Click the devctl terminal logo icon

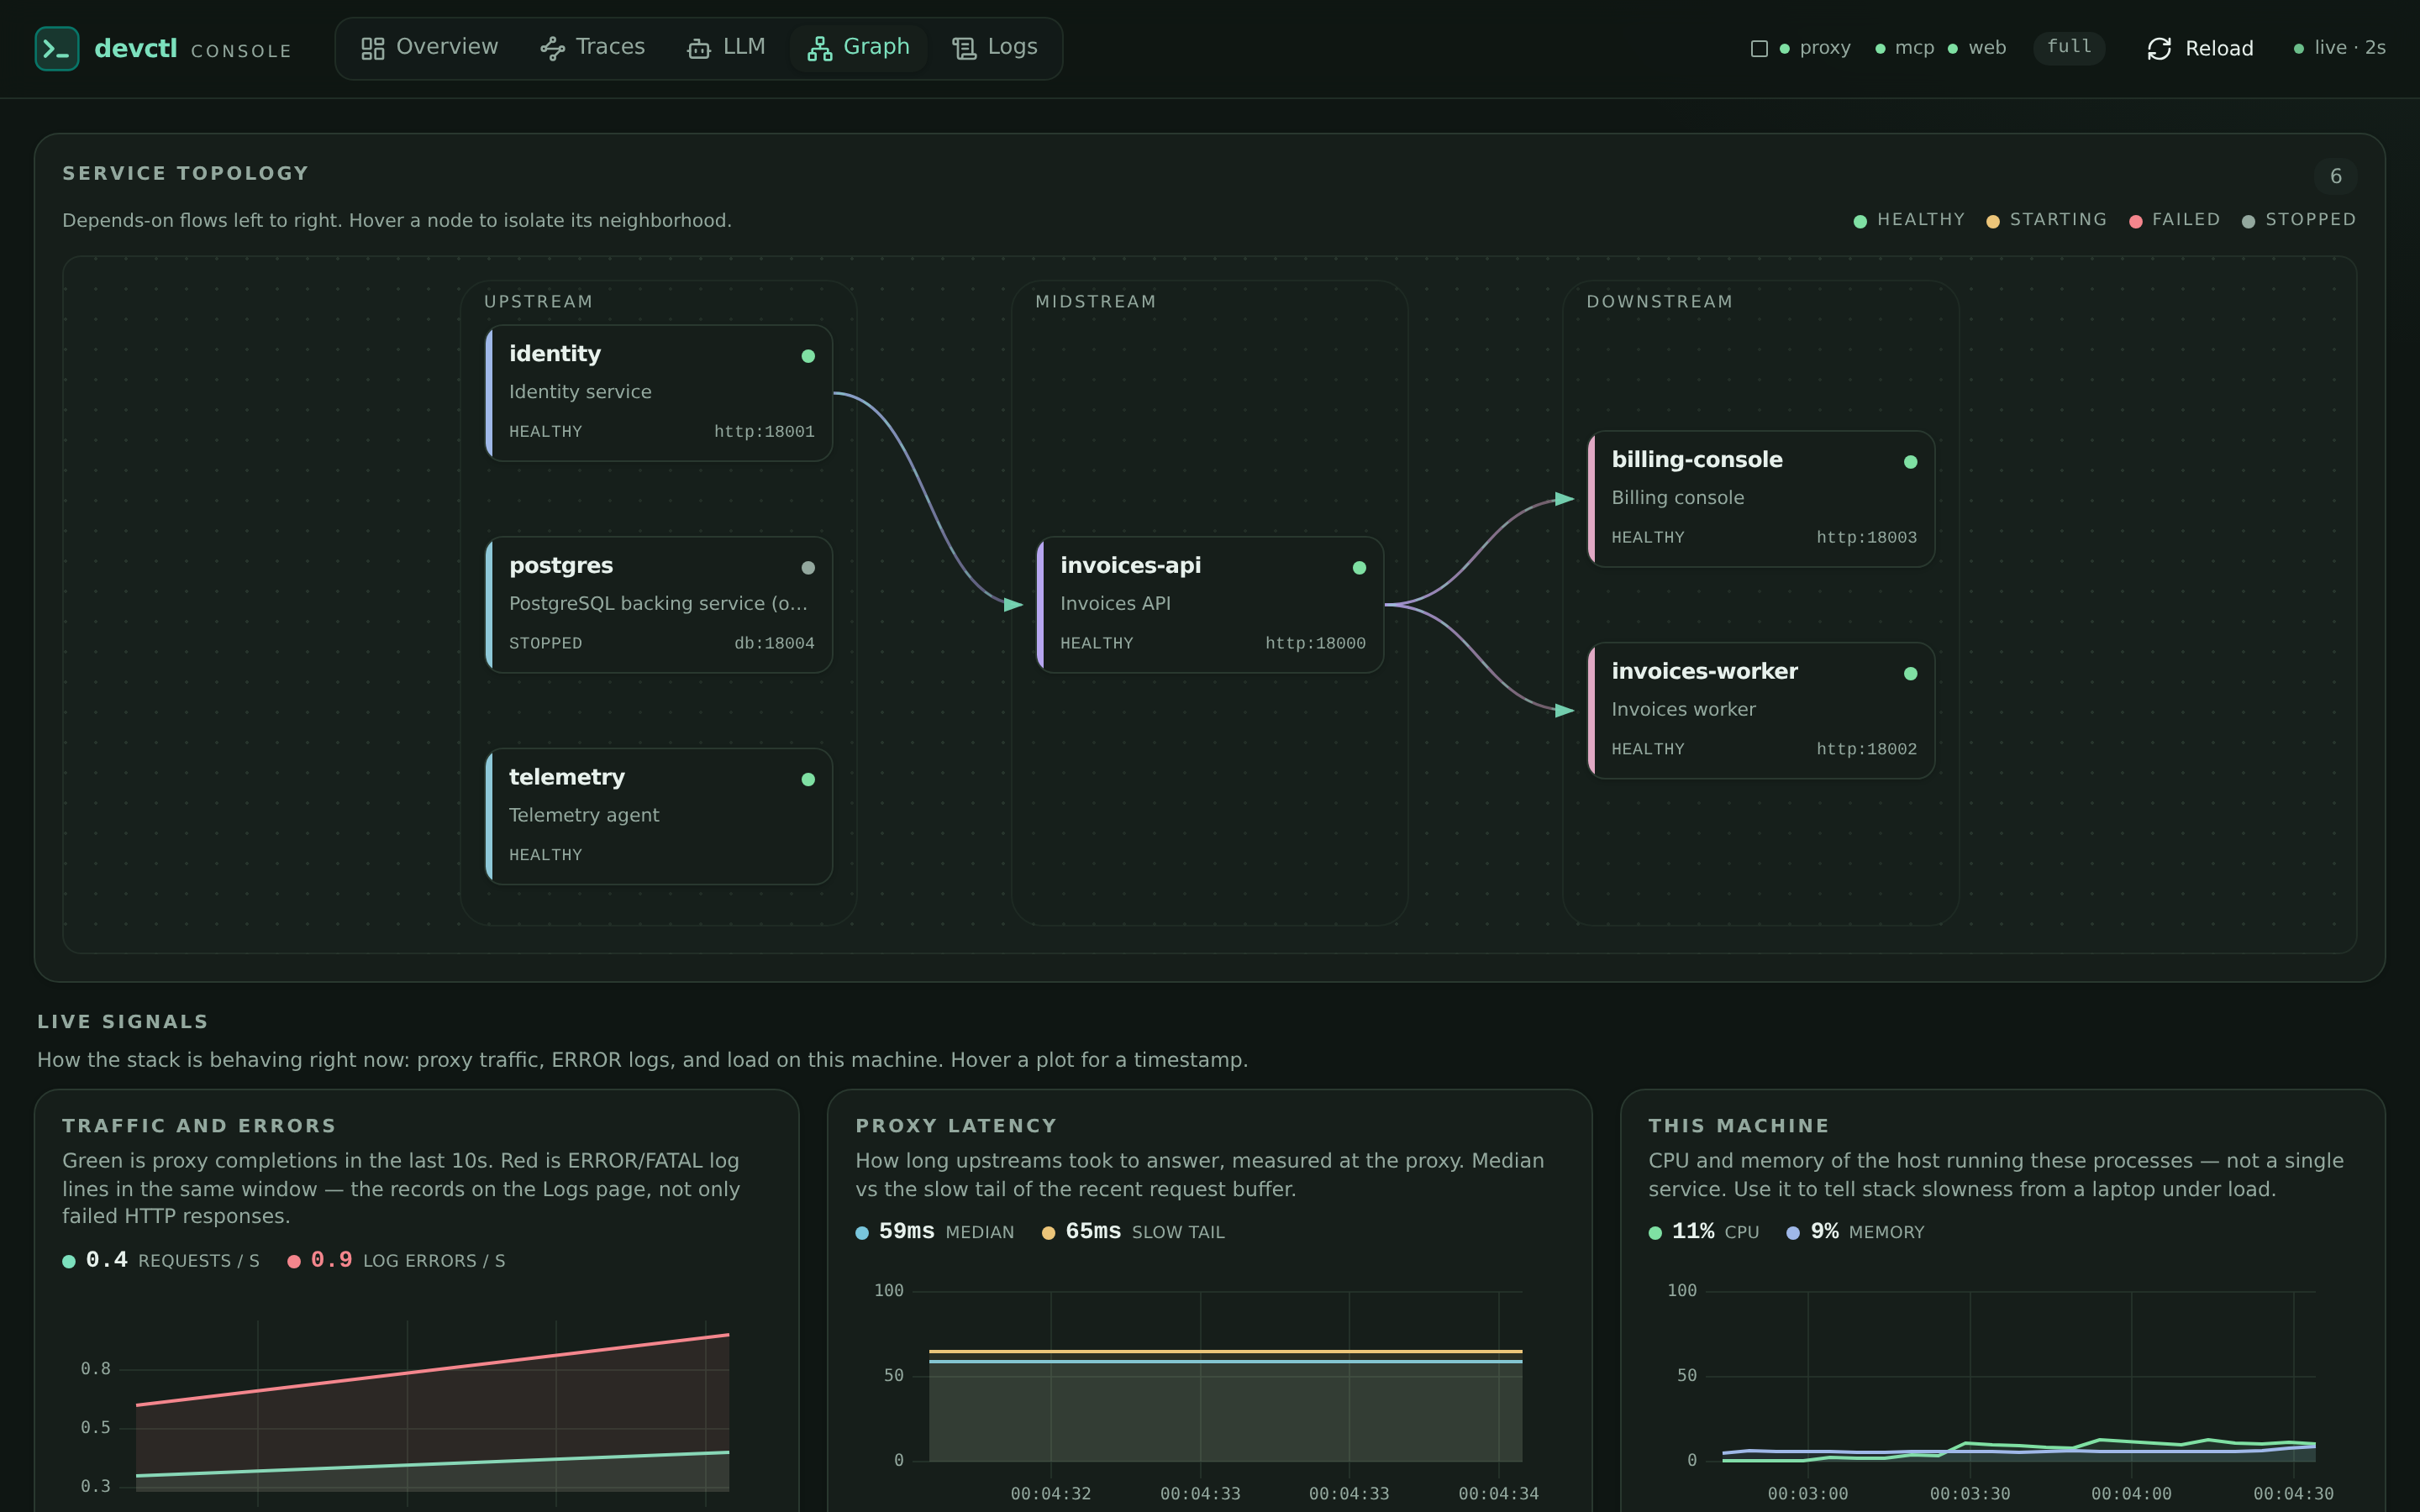click(x=57, y=48)
